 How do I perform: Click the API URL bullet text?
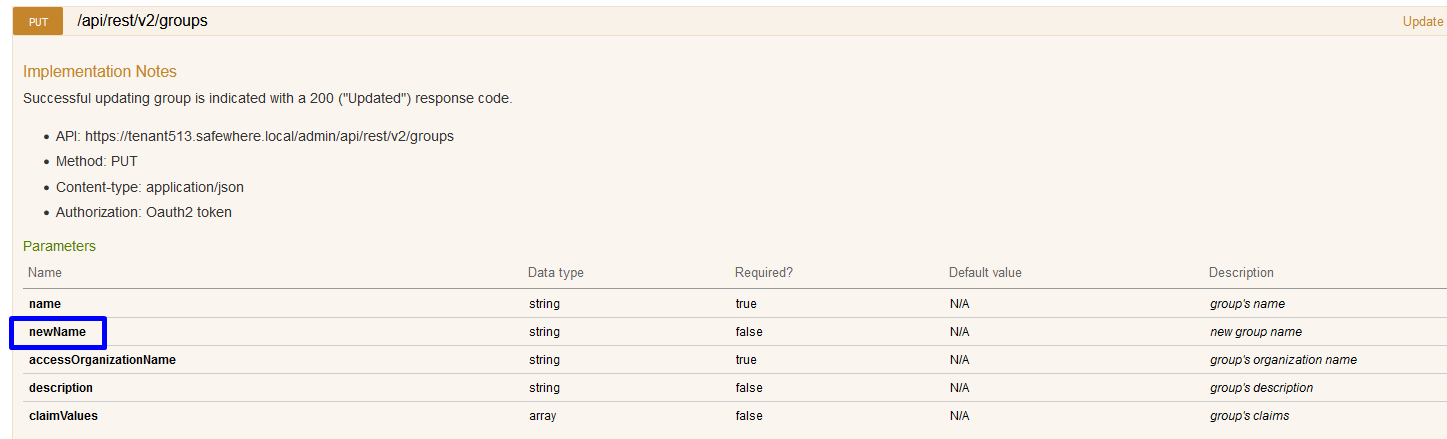254,136
